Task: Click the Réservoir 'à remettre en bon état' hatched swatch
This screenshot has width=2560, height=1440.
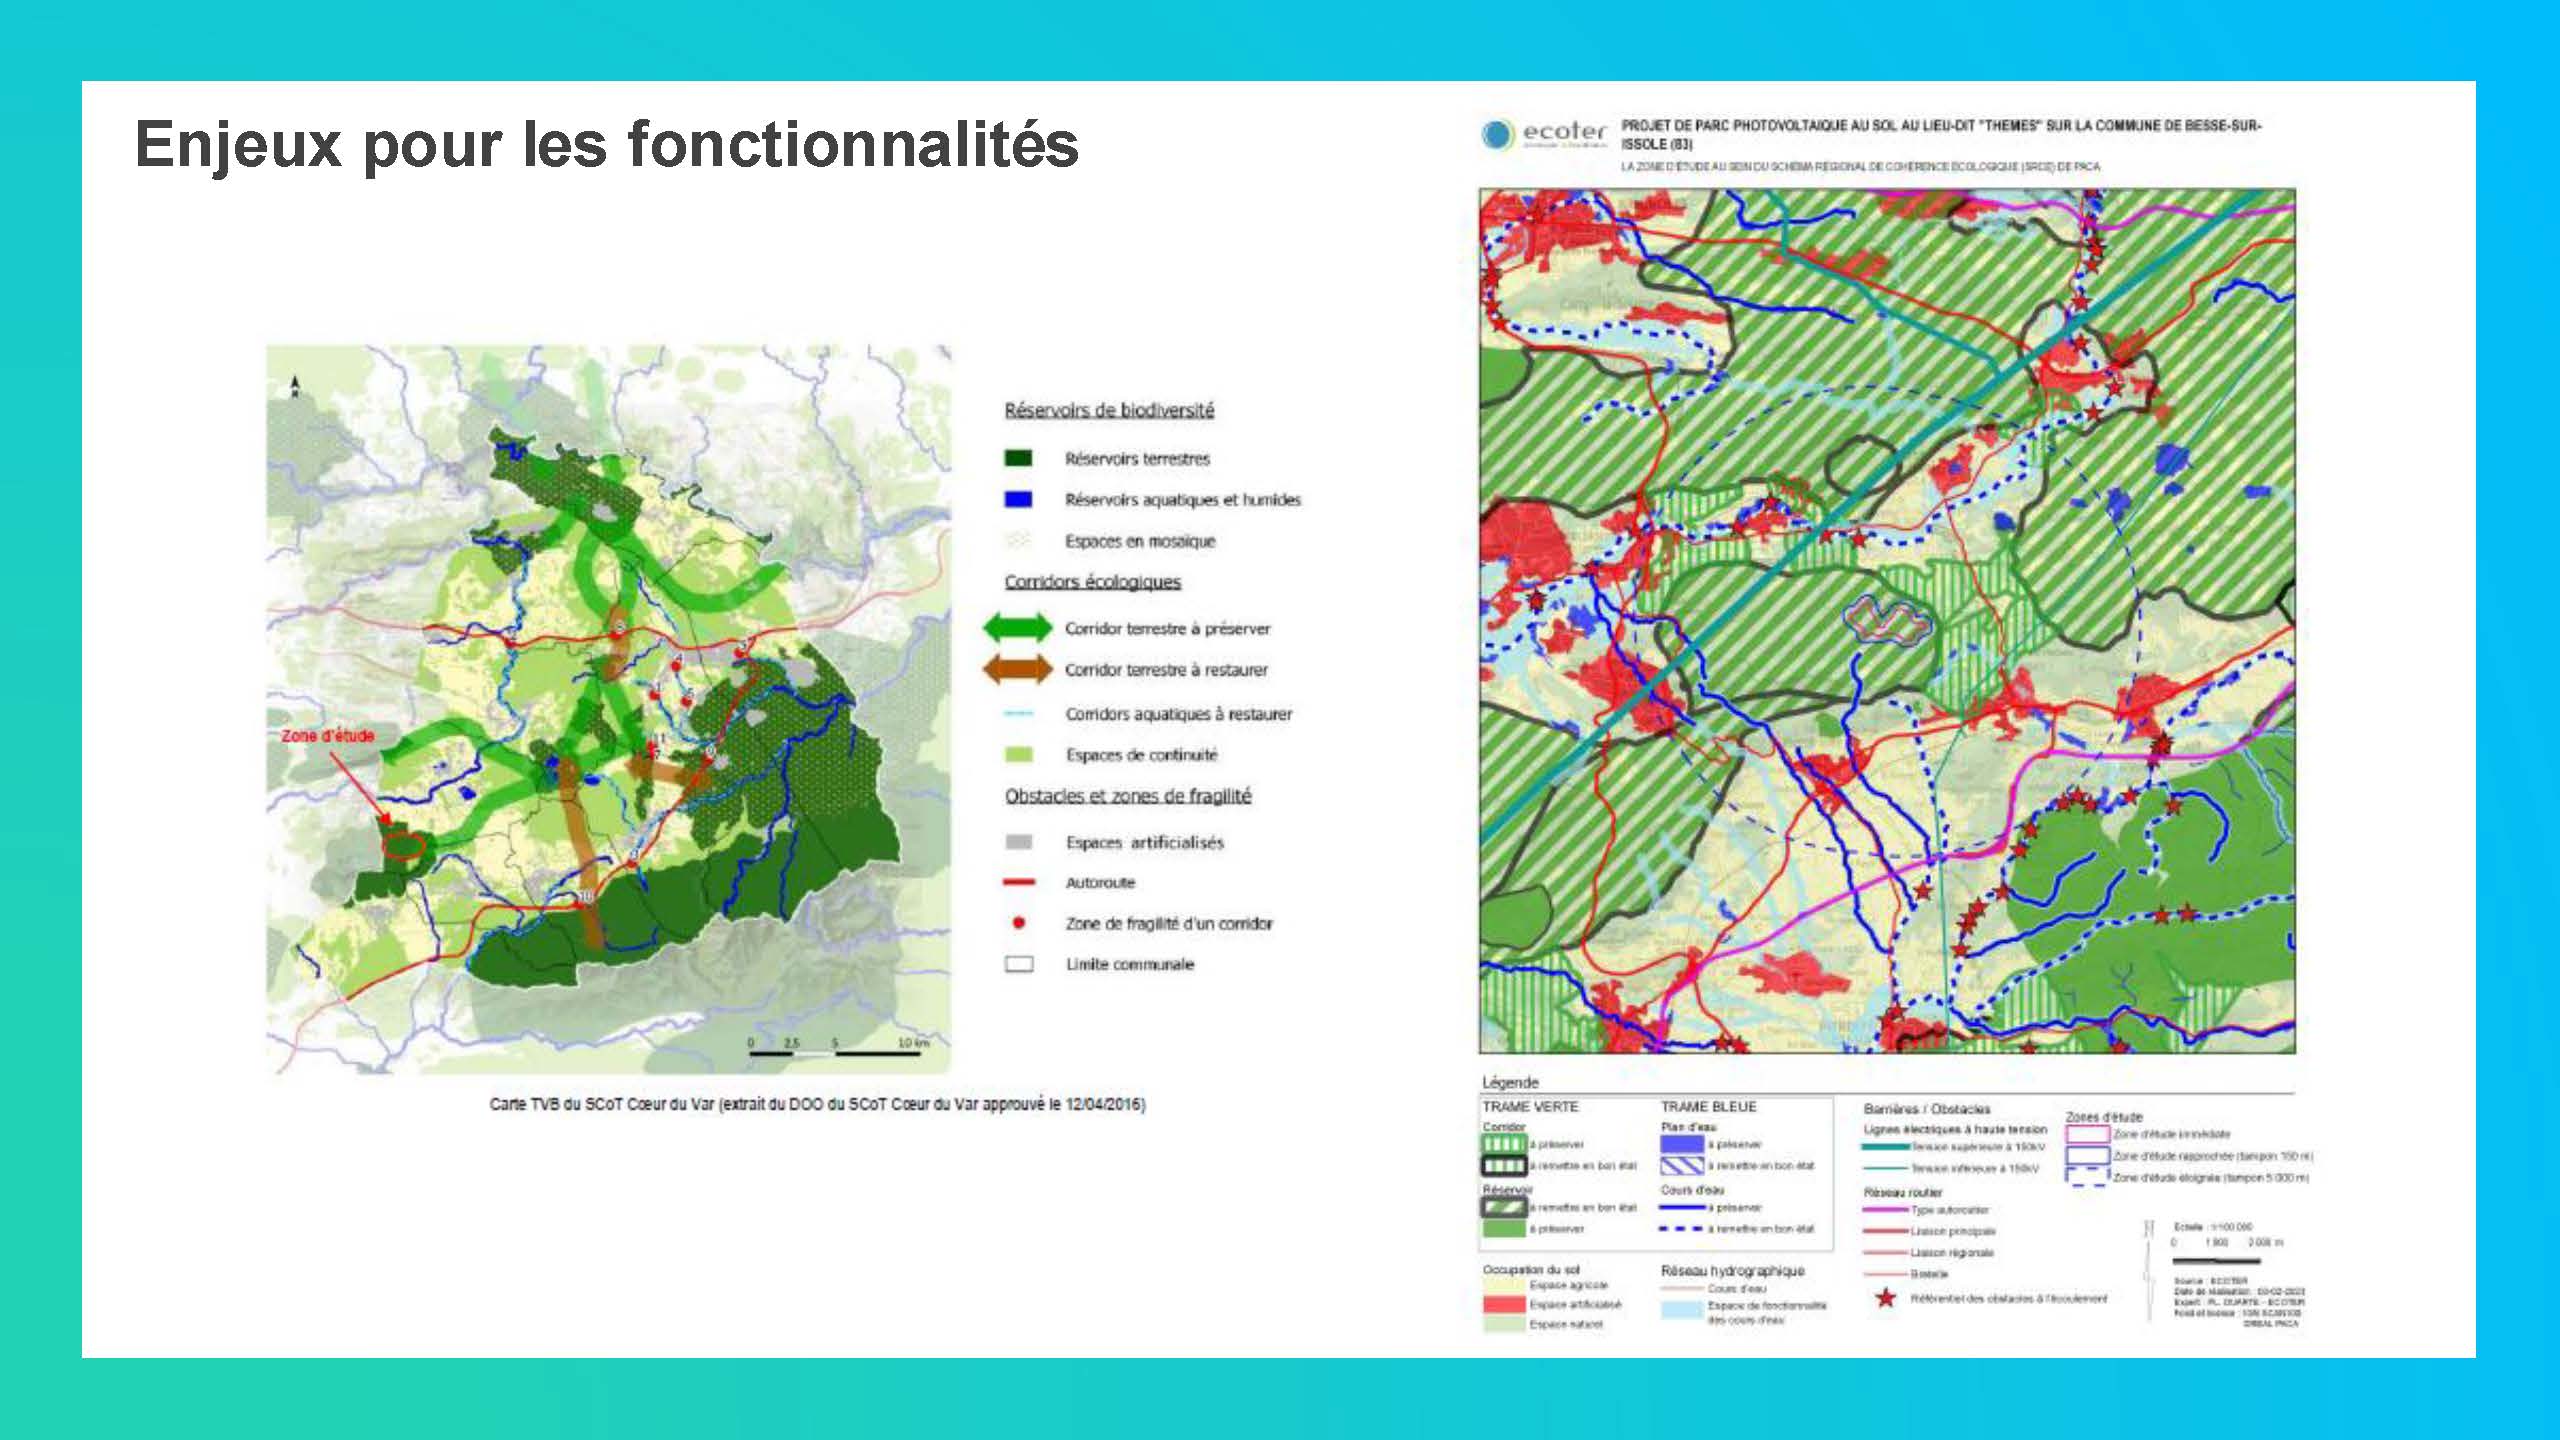Action: point(1504,1207)
